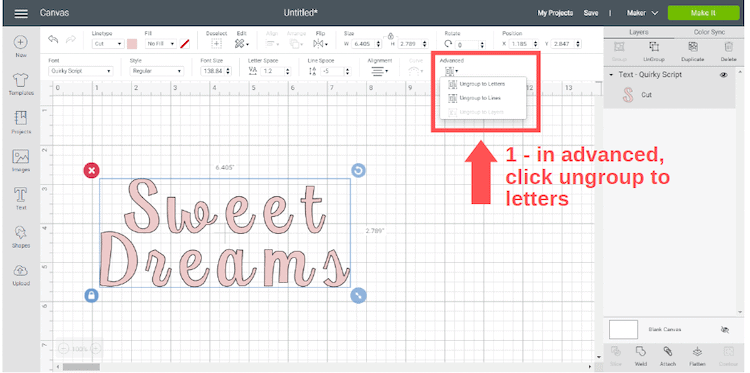Viewport: 750px width, 373px height.
Task: Open the Shapes tool
Action: click(21, 237)
